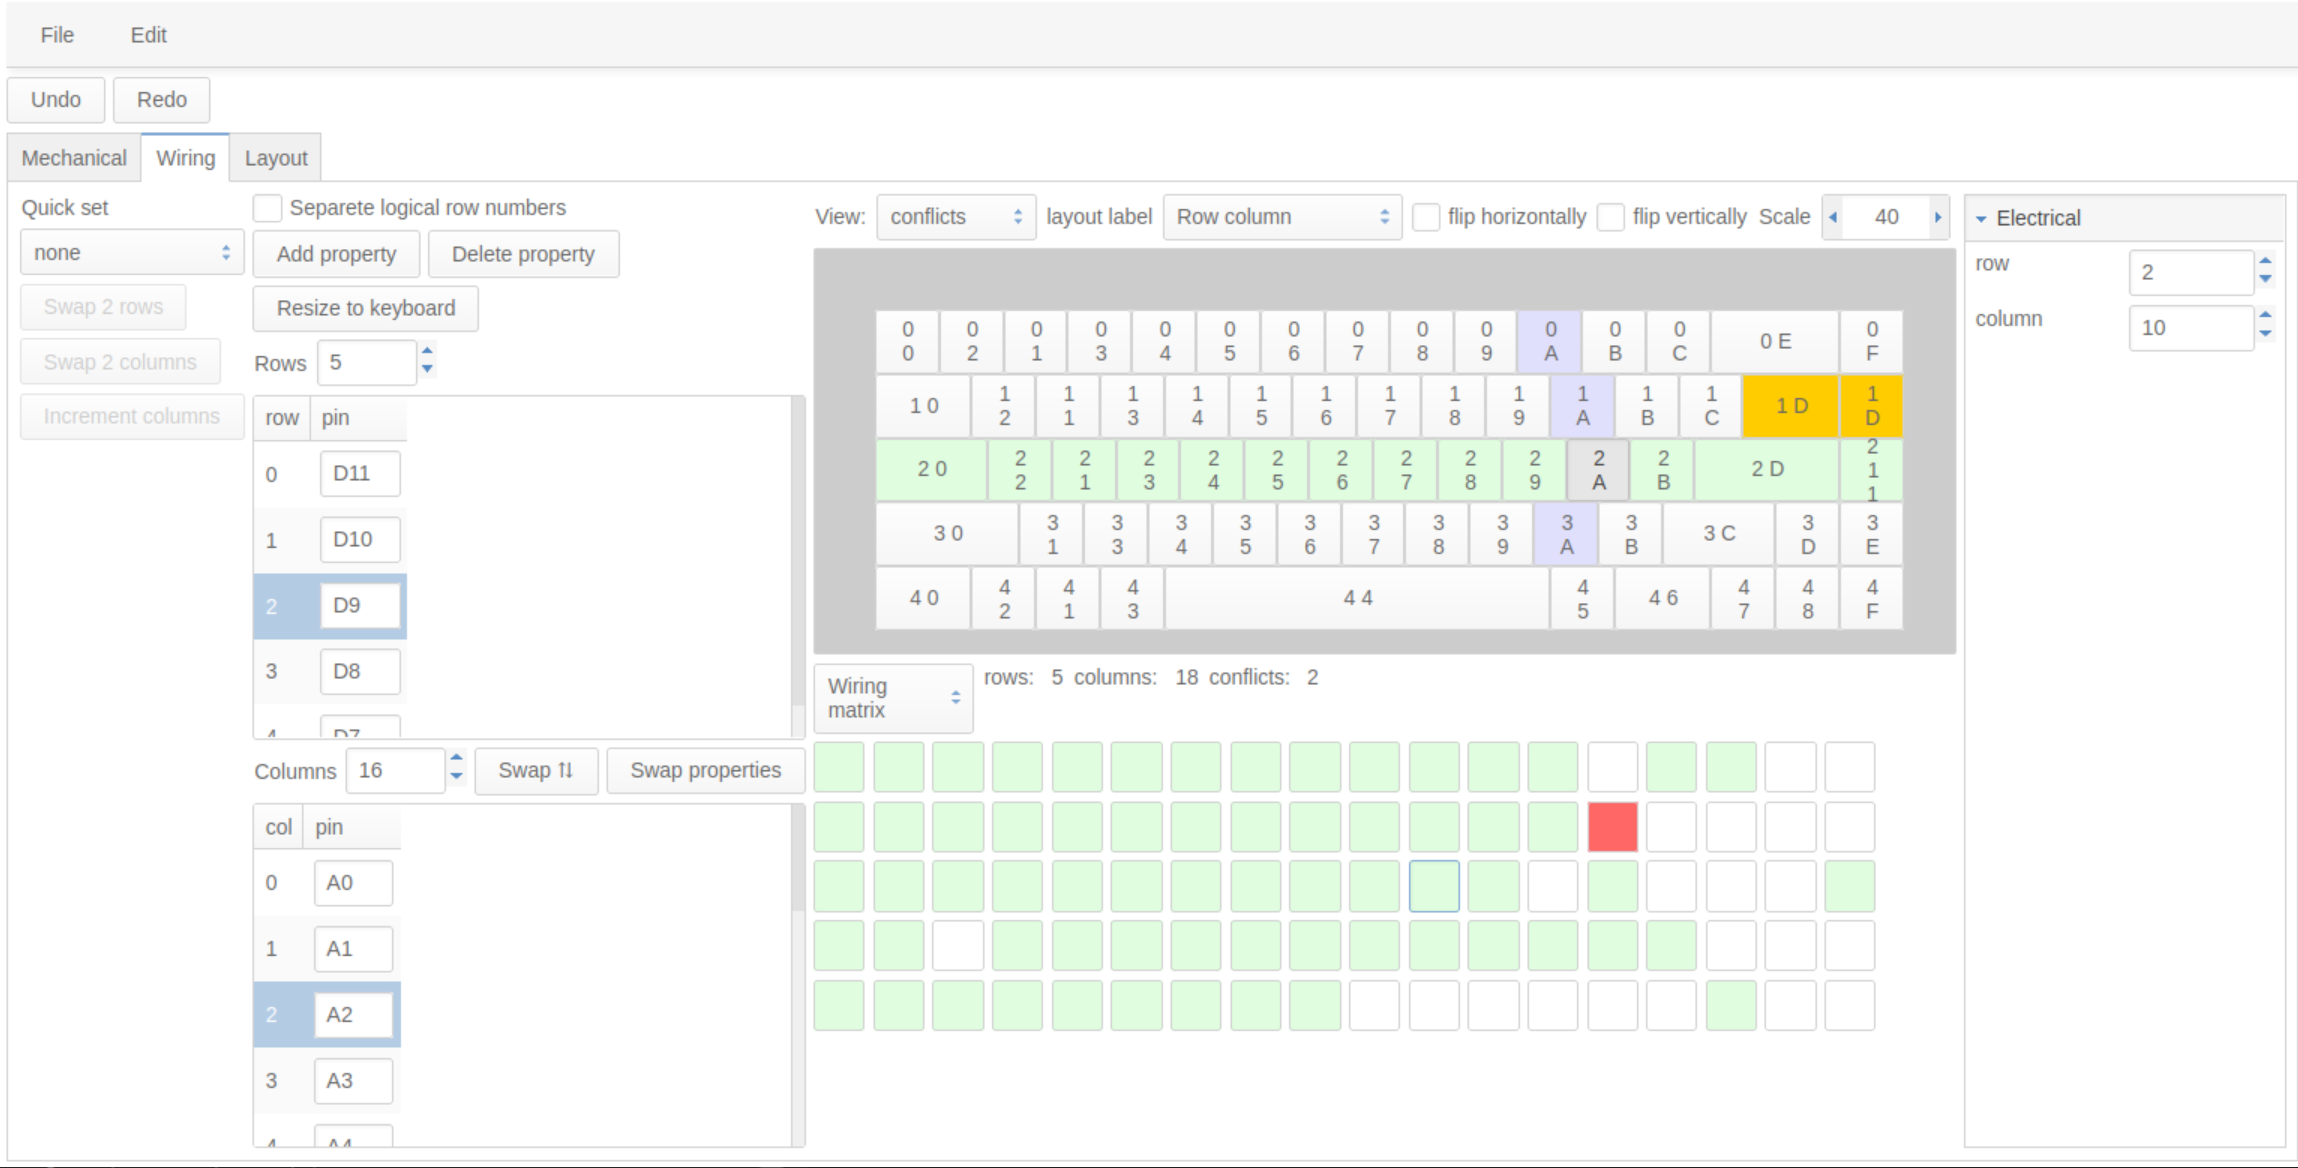This screenshot has width=2298, height=1168.
Task: Toggle flip horizontally checkbox
Action: point(1427,217)
